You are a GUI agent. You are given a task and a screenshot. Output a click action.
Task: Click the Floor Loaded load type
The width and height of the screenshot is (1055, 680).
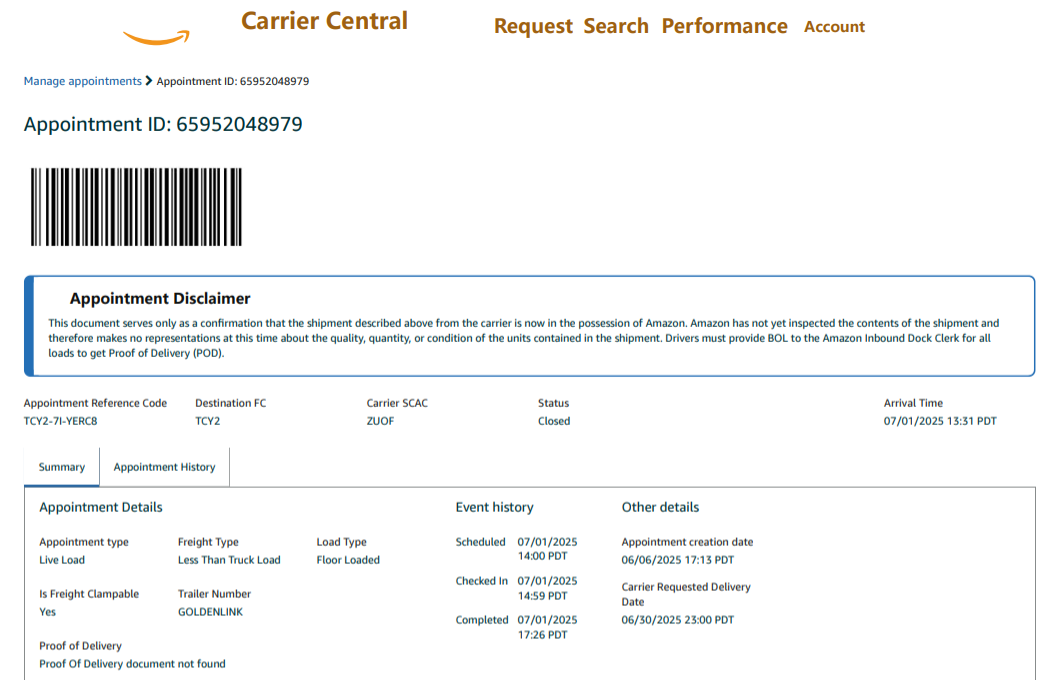point(348,560)
